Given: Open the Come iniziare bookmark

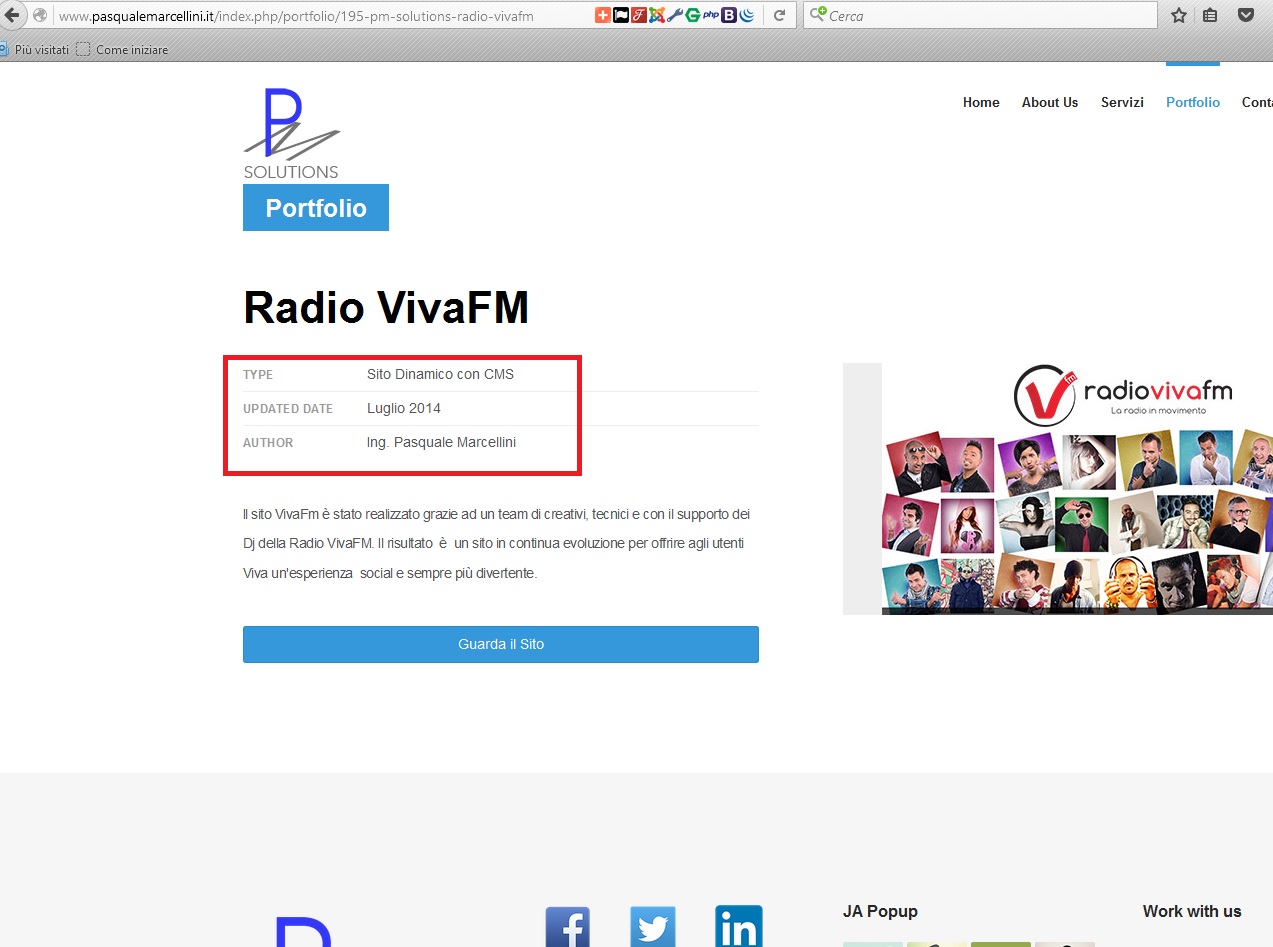Looking at the screenshot, I should pyautogui.click(x=122, y=49).
